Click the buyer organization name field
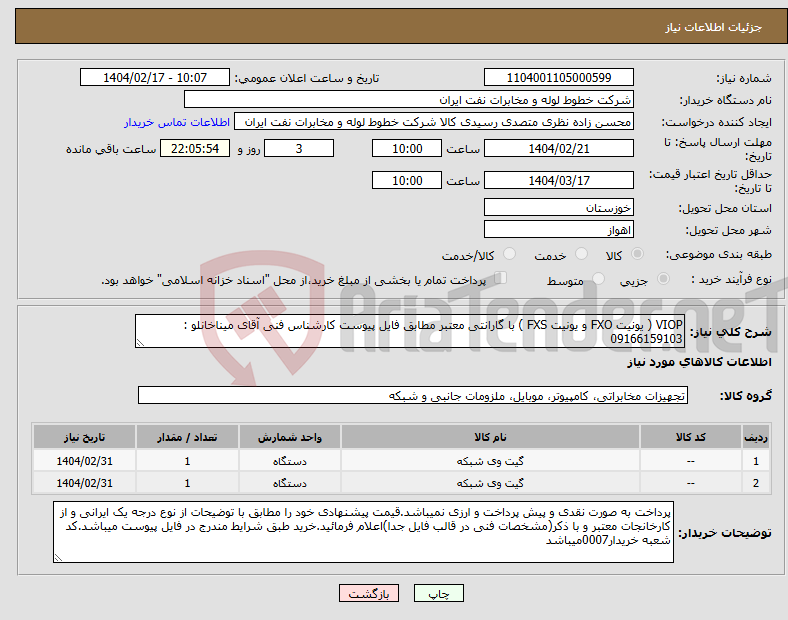The width and height of the screenshot is (788, 620). [x=409, y=99]
